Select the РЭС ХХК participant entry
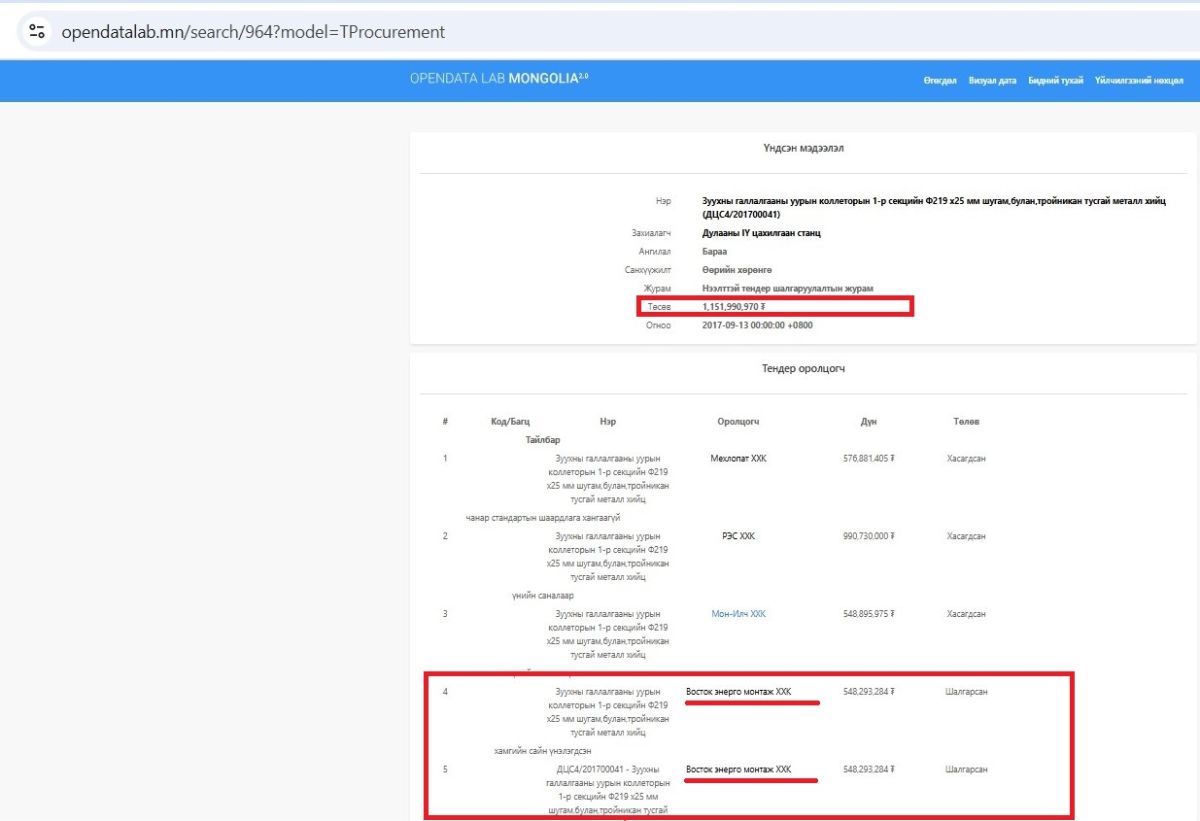The height and width of the screenshot is (821, 1200). 738,537
